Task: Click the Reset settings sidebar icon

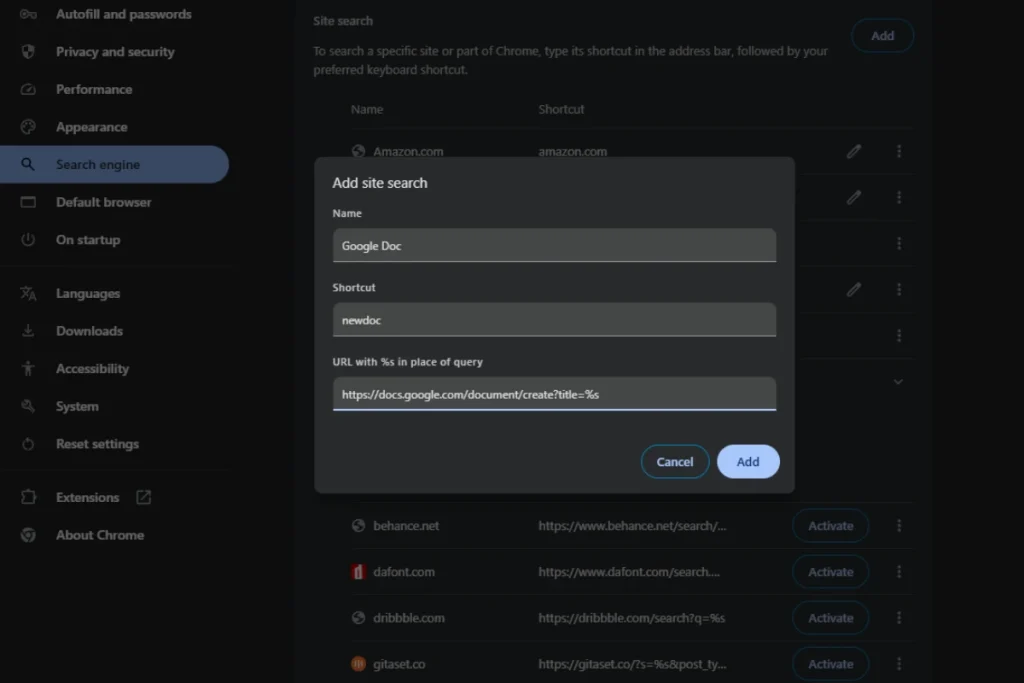Action: (x=27, y=444)
